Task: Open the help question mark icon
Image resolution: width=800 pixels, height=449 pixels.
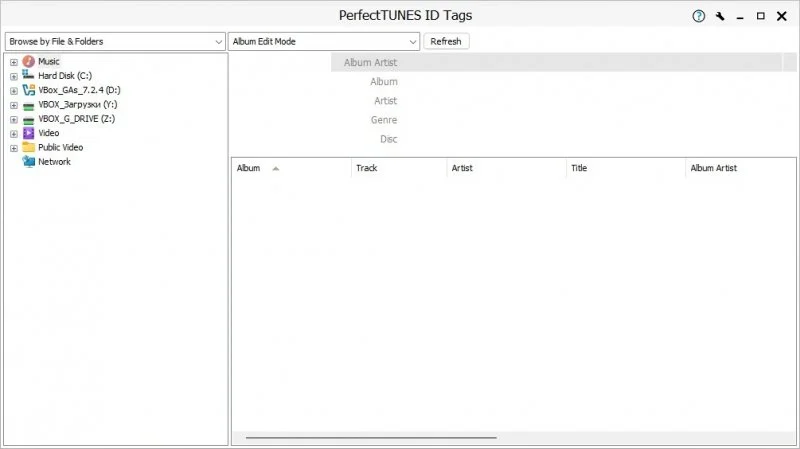Action: [698, 16]
